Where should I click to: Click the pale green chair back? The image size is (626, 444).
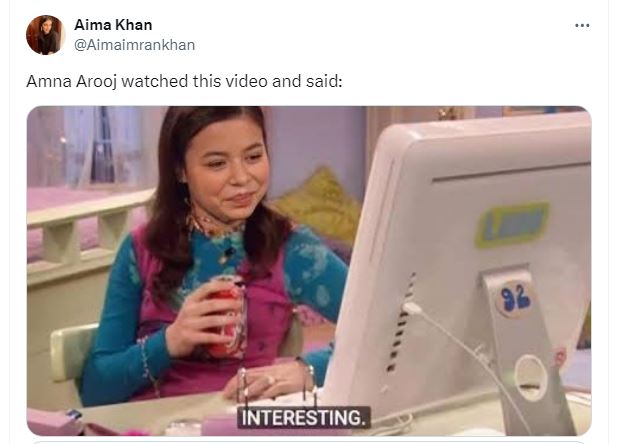pyautogui.click(x=72, y=351)
